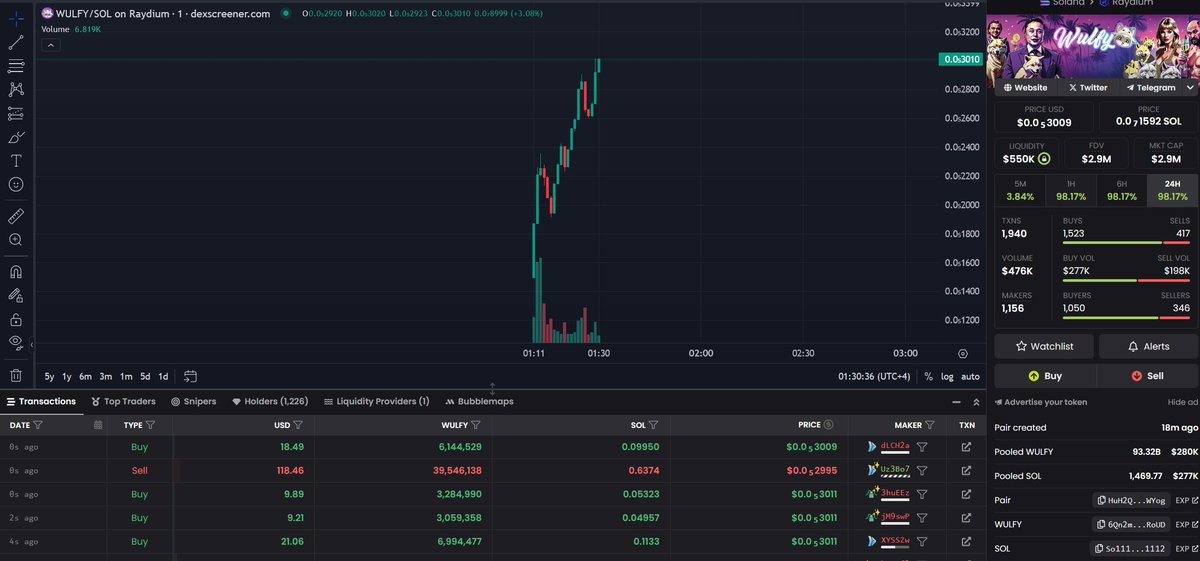1200x561 pixels.
Task: Set chart range to 5d
Action: click(x=145, y=377)
